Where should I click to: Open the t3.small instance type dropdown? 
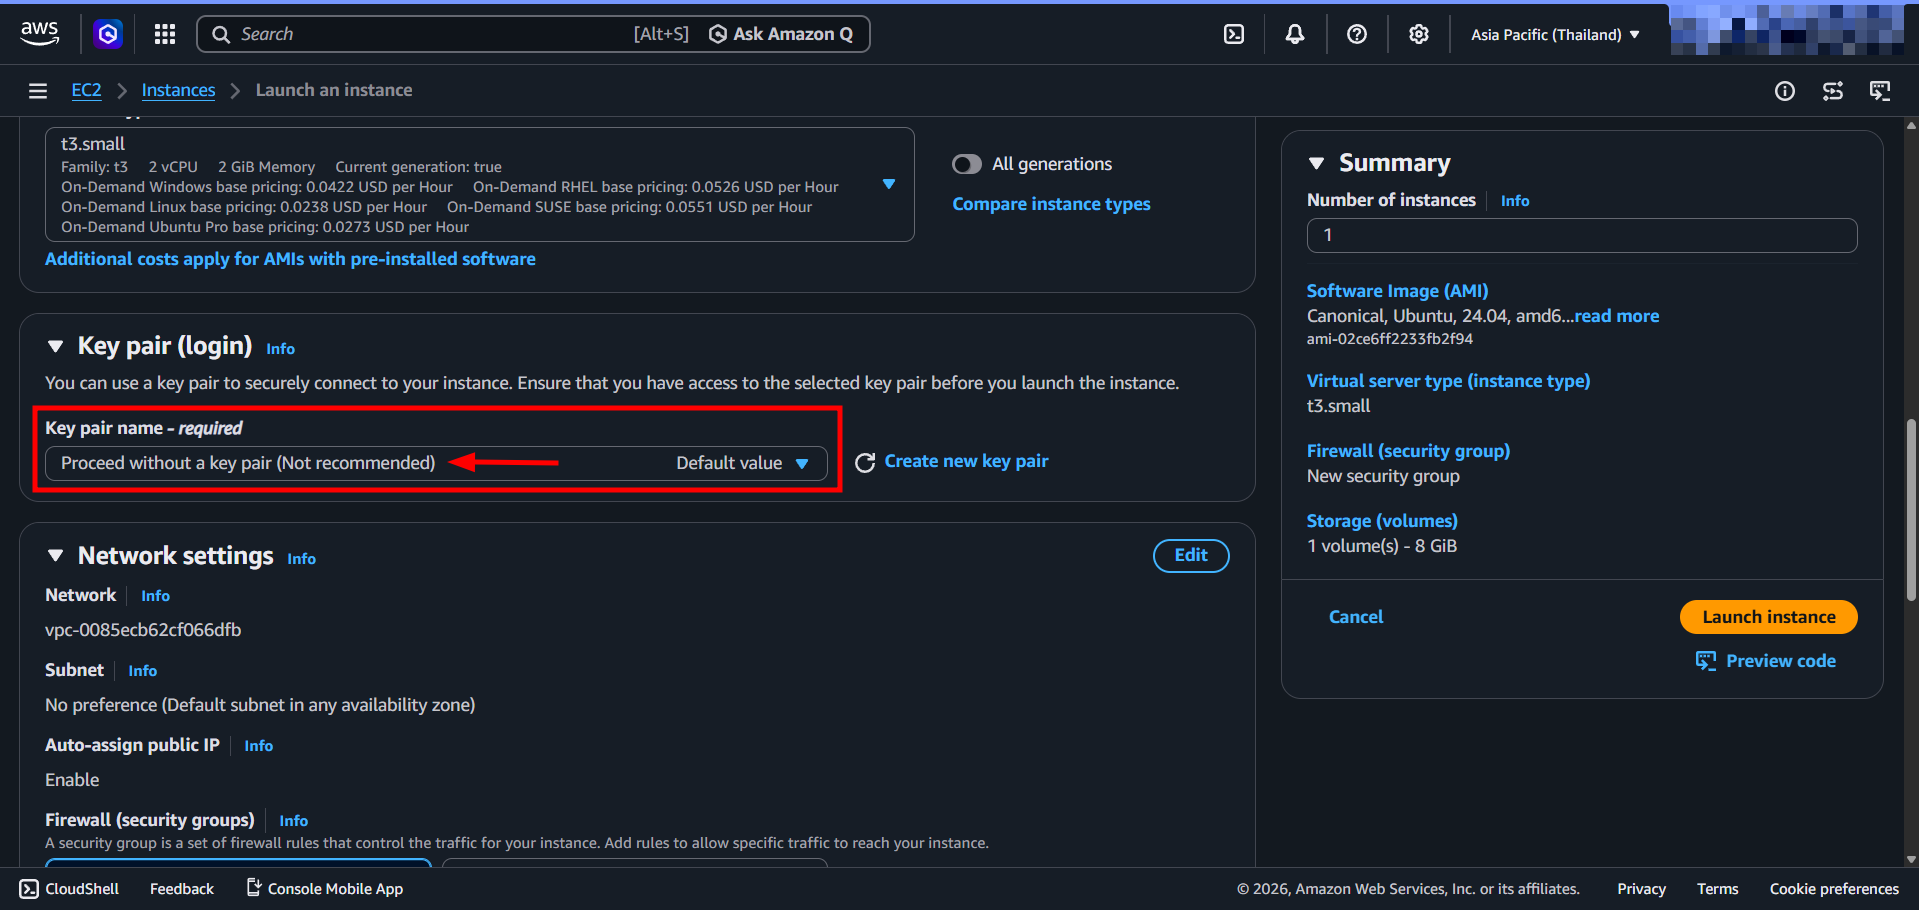480,184
